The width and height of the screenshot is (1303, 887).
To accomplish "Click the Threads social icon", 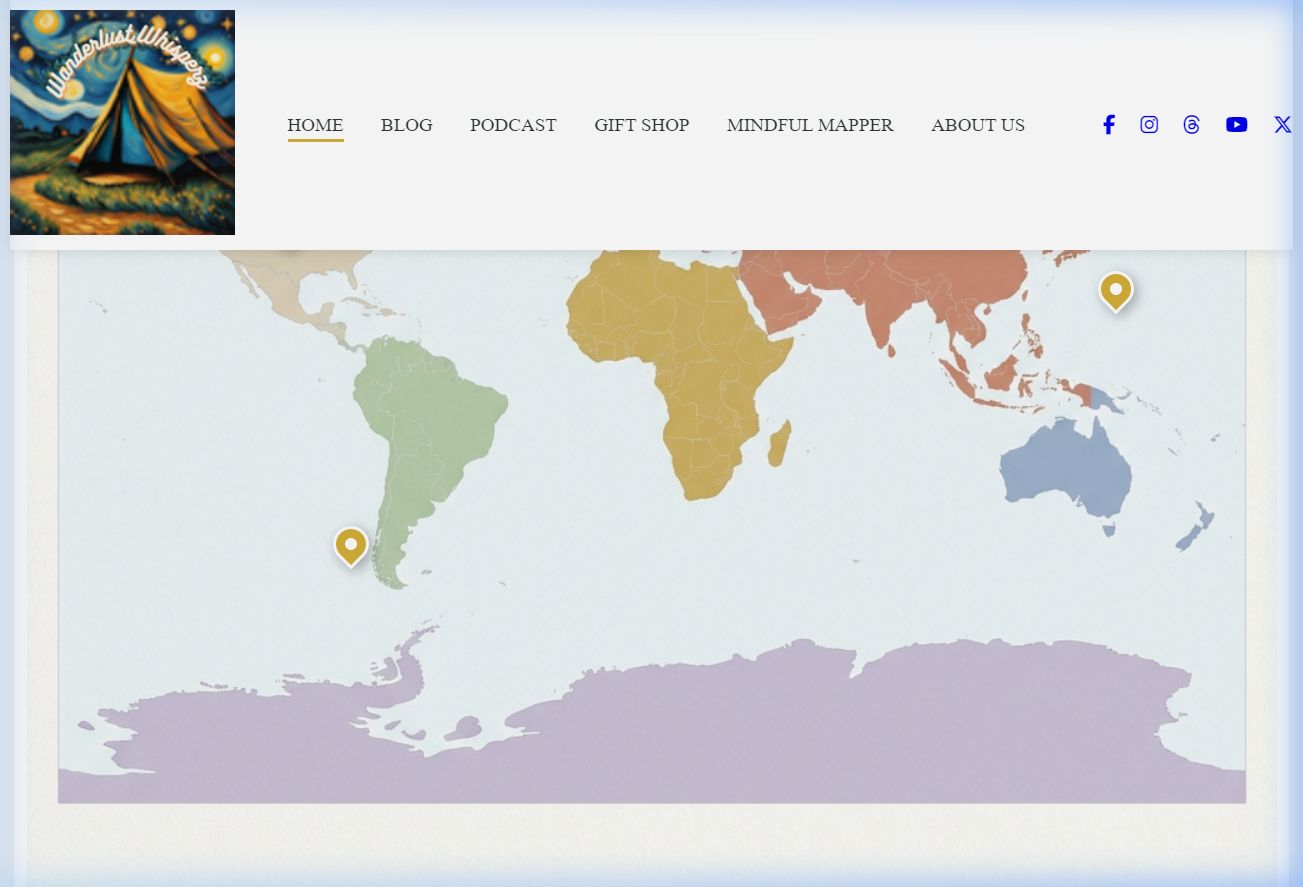I will 1191,125.
